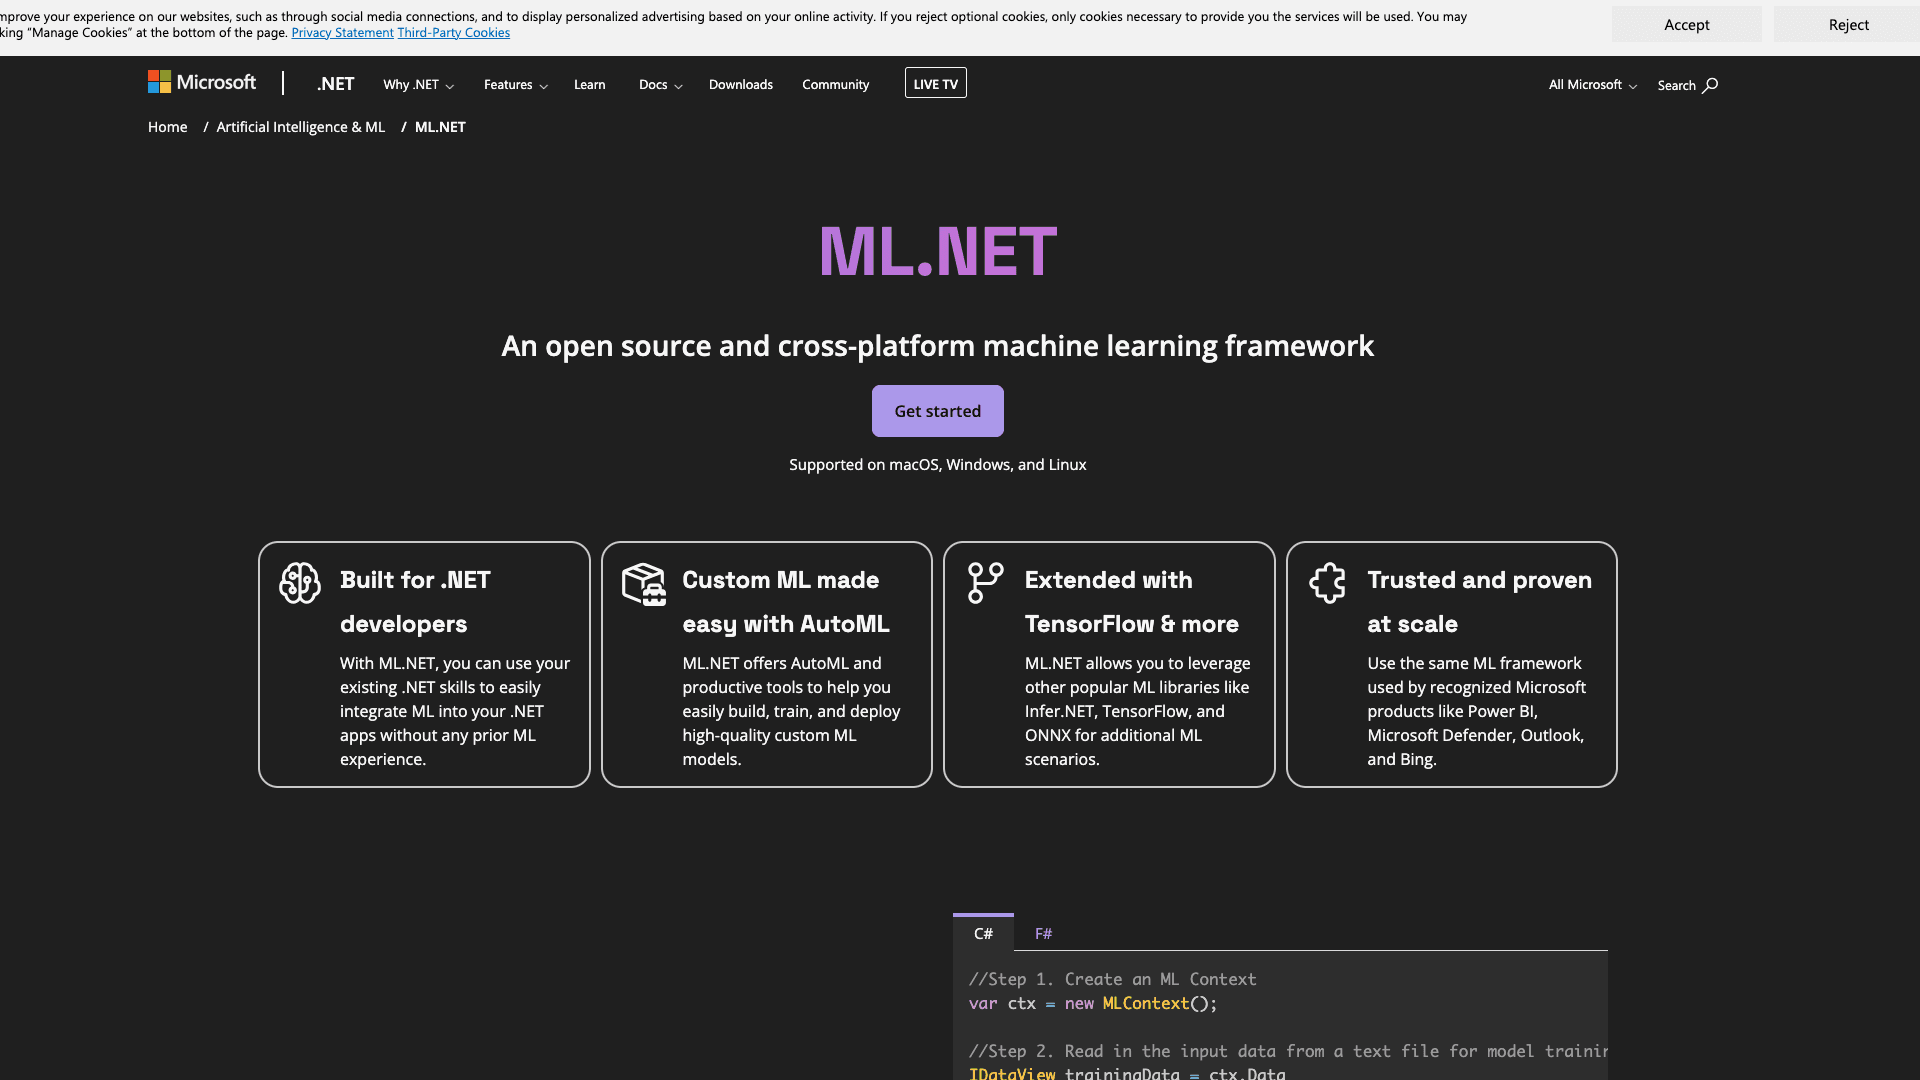This screenshot has height=1080, width=1920.
Task: Open the Community menu item
Action: pyautogui.click(x=835, y=84)
